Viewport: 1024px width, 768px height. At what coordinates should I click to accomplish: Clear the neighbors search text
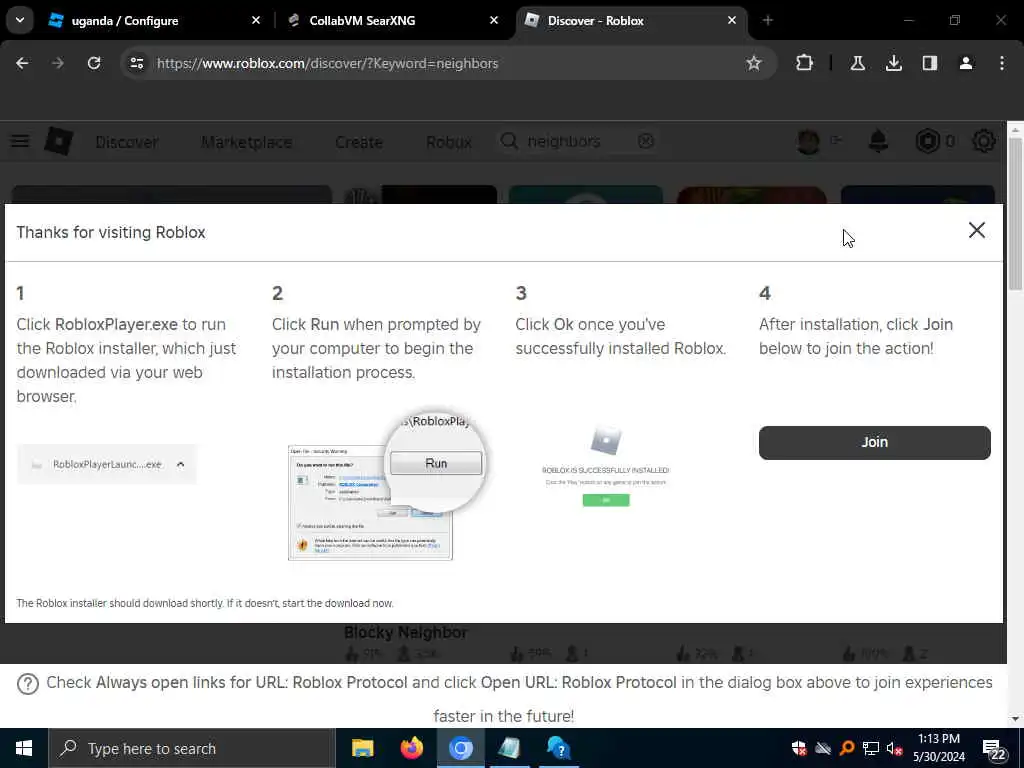coord(646,141)
